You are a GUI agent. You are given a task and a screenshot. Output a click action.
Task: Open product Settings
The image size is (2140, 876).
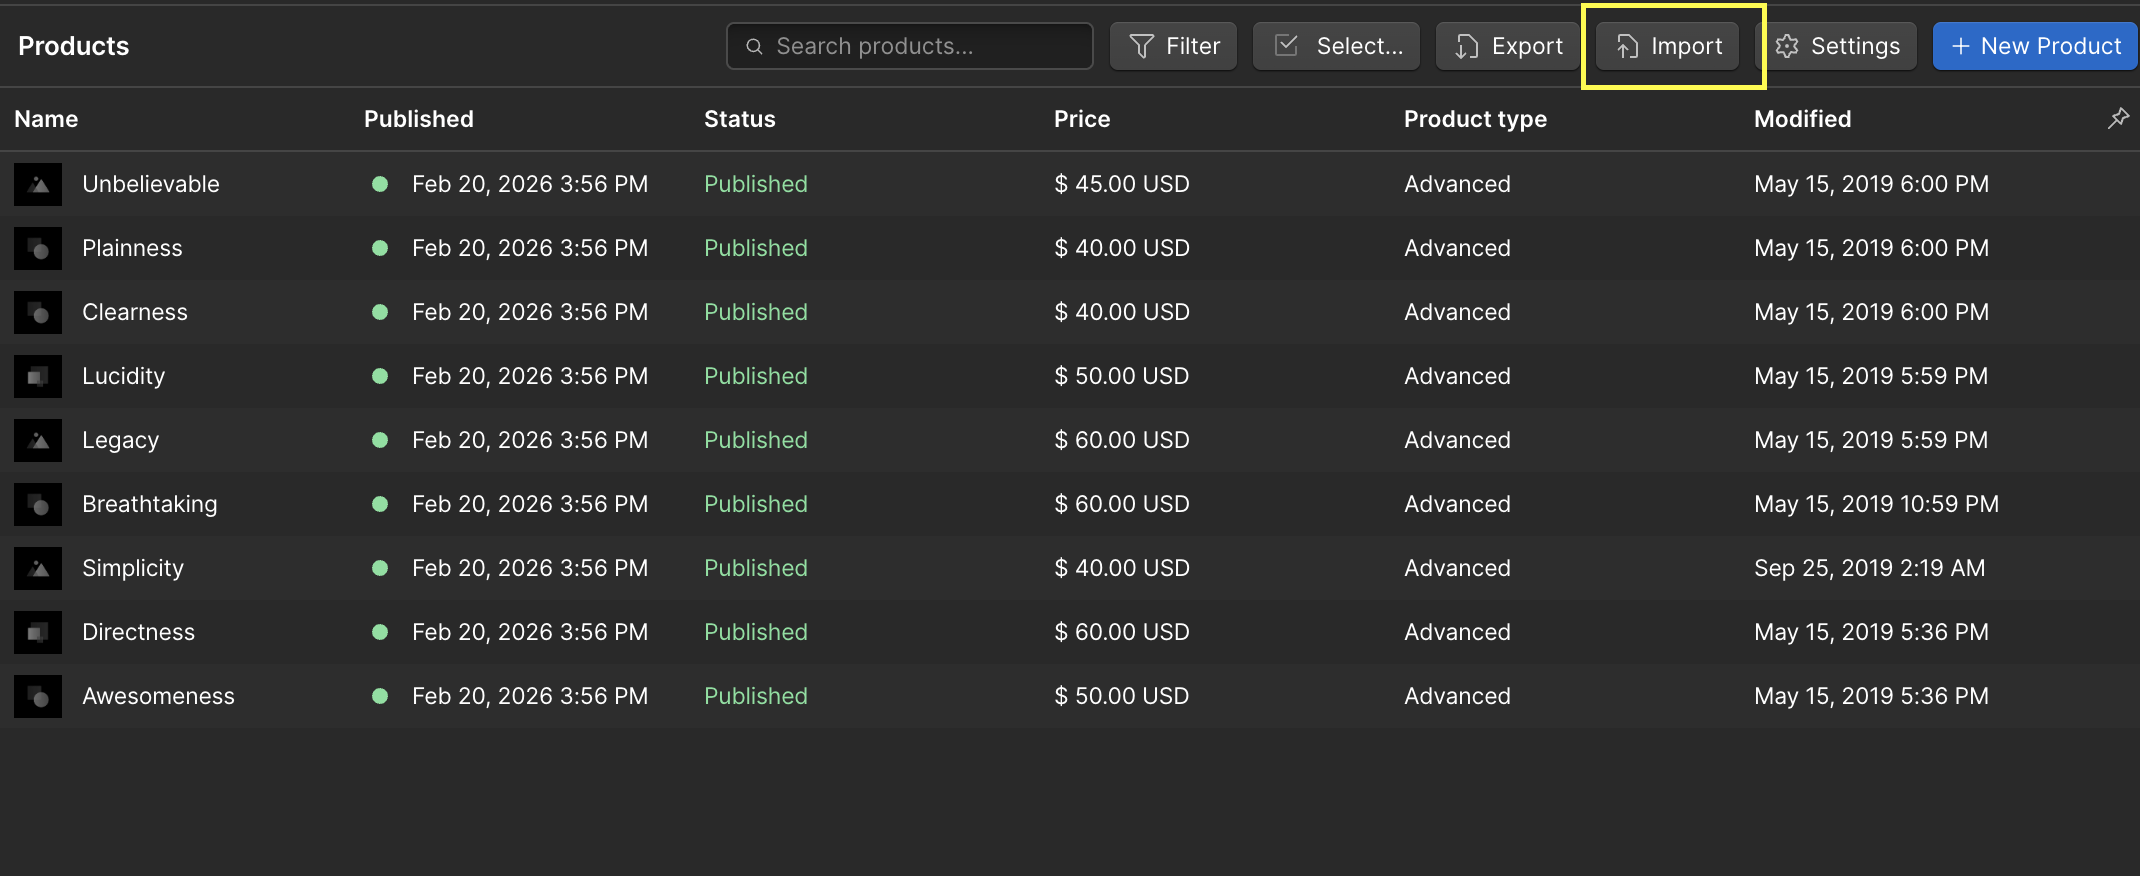(x=1837, y=46)
